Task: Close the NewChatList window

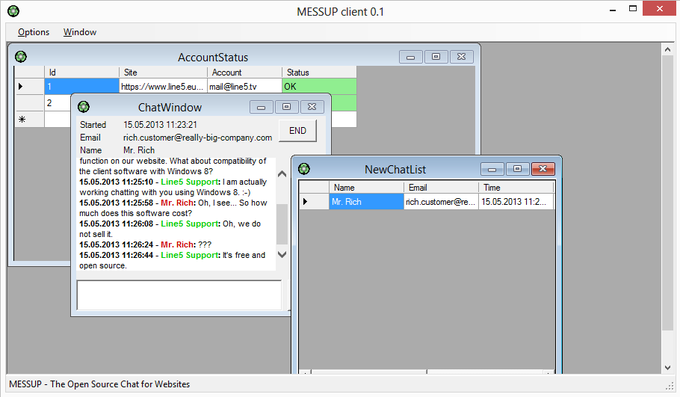Action: click(x=543, y=169)
